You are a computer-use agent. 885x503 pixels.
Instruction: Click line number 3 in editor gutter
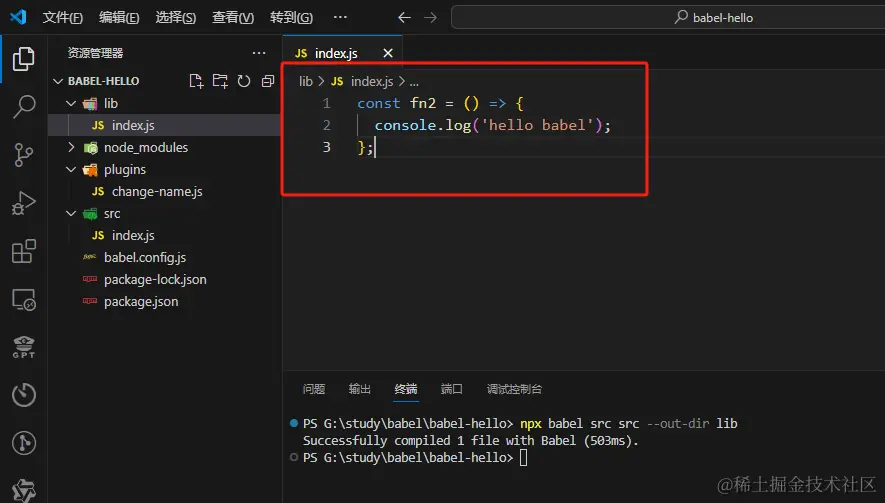tap(326, 147)
